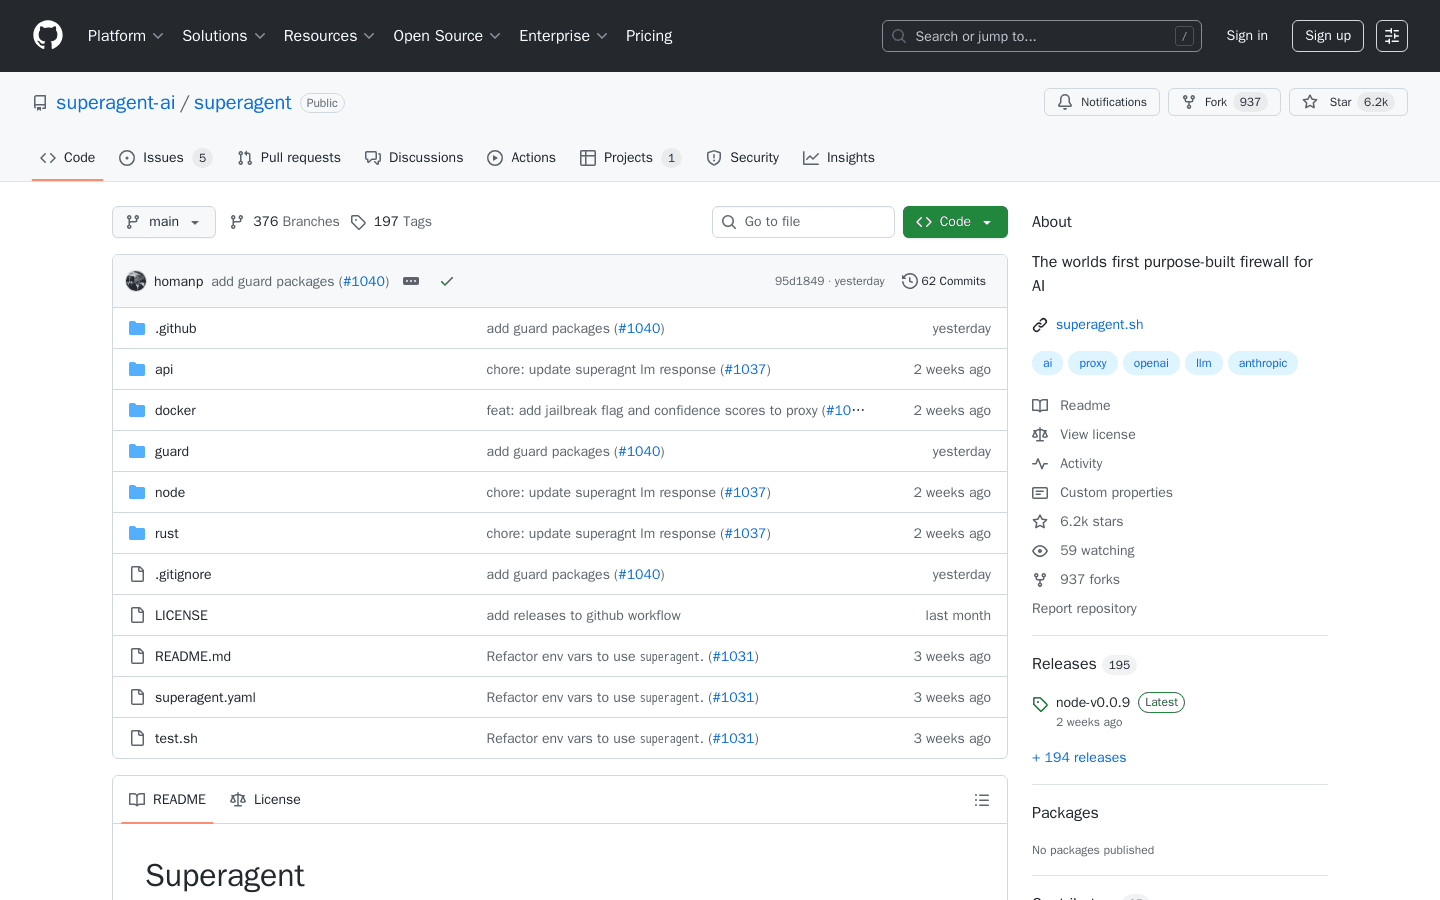The image size is (1440, 900).
Task: Star the superagent repository
Action: tap(1348, 102)
